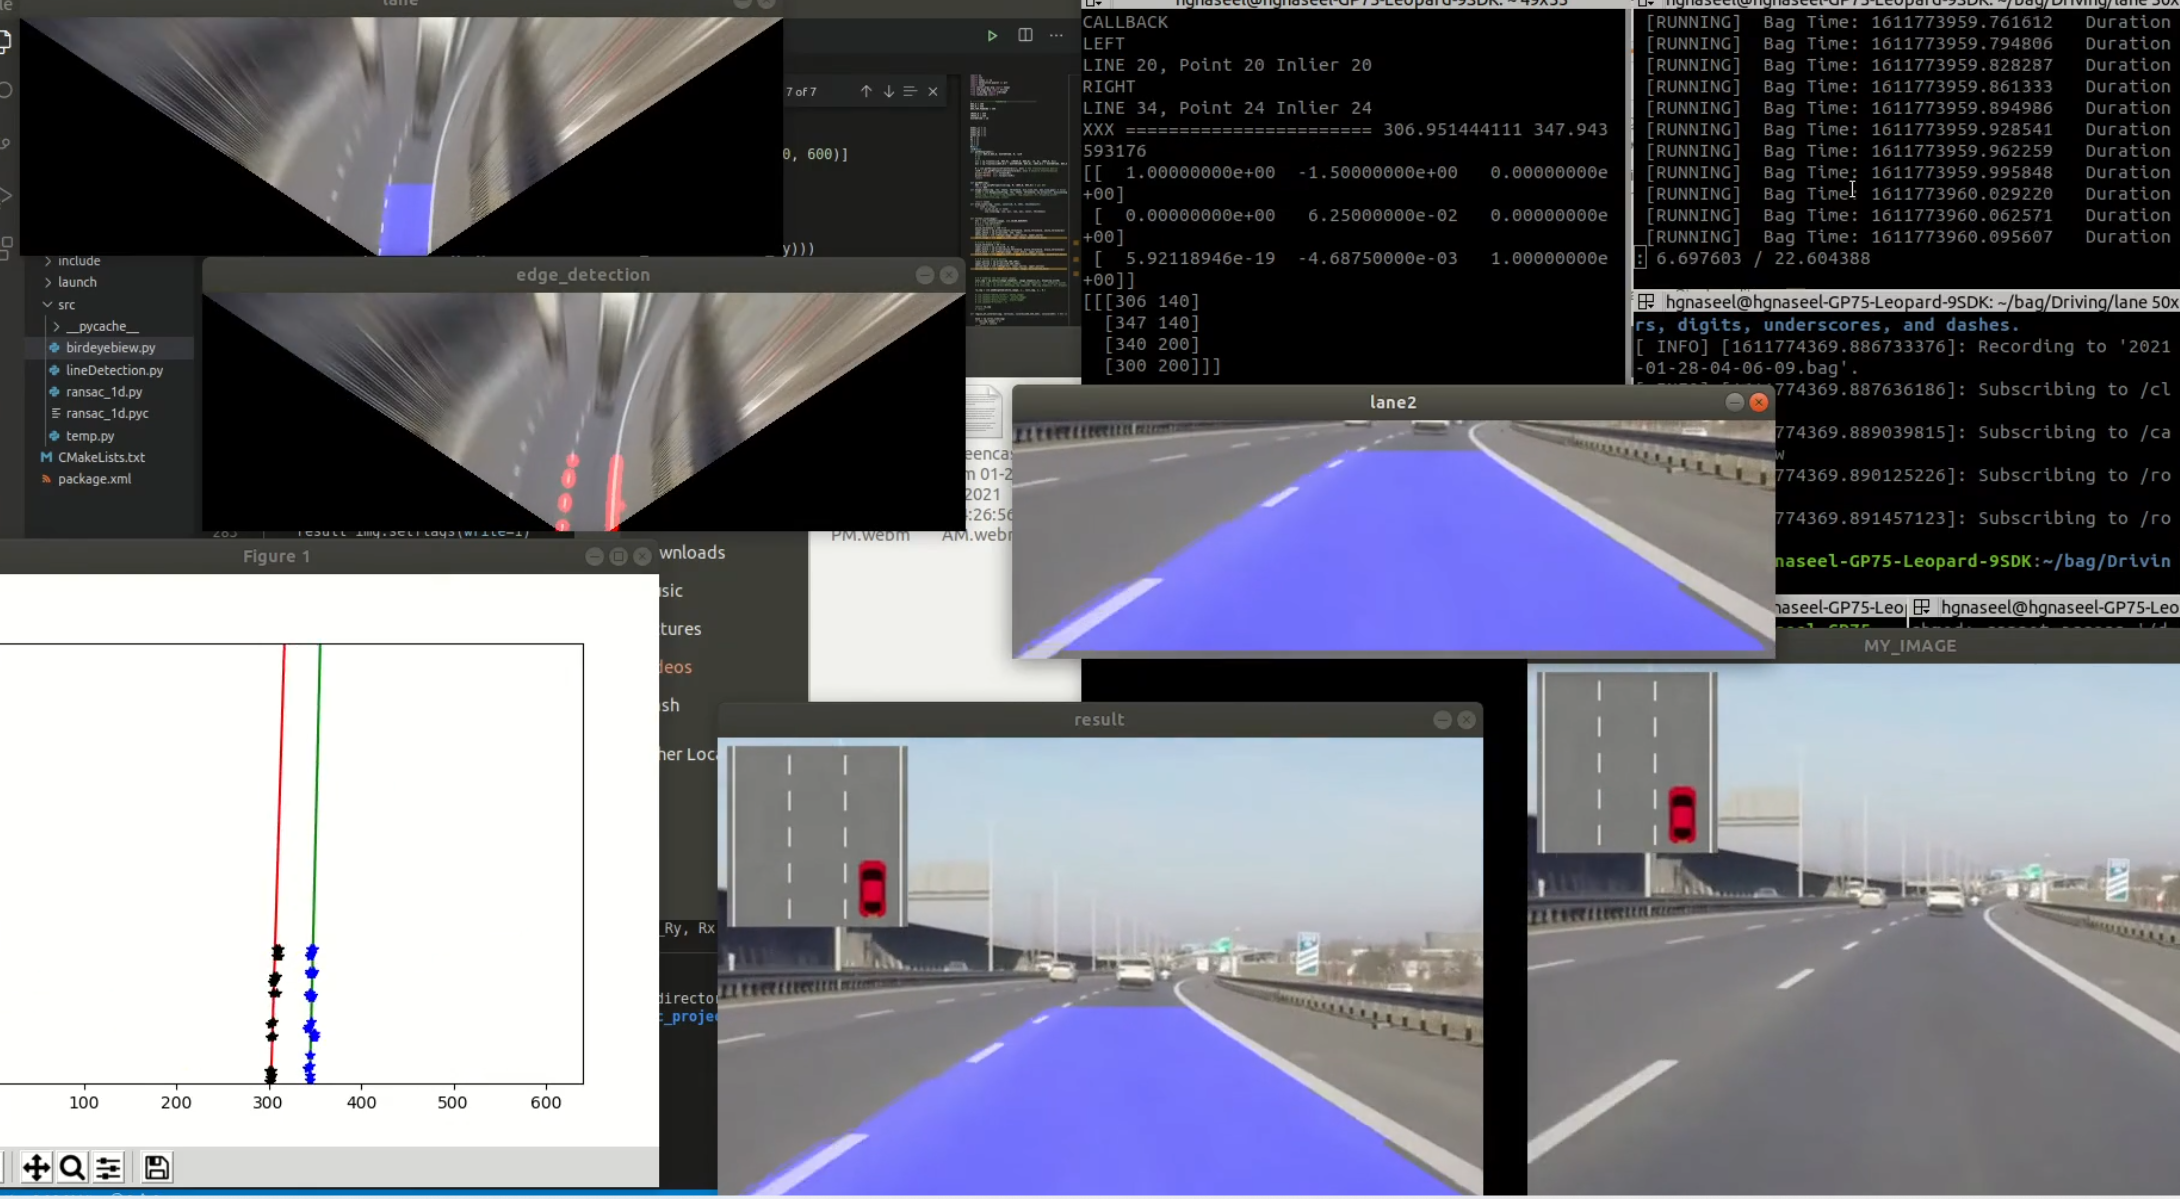The height and width of the screenshot is (1199, 2180).
Task: Select the matplotlib Pan/Move tool
Action: [x=36, y=1167]
